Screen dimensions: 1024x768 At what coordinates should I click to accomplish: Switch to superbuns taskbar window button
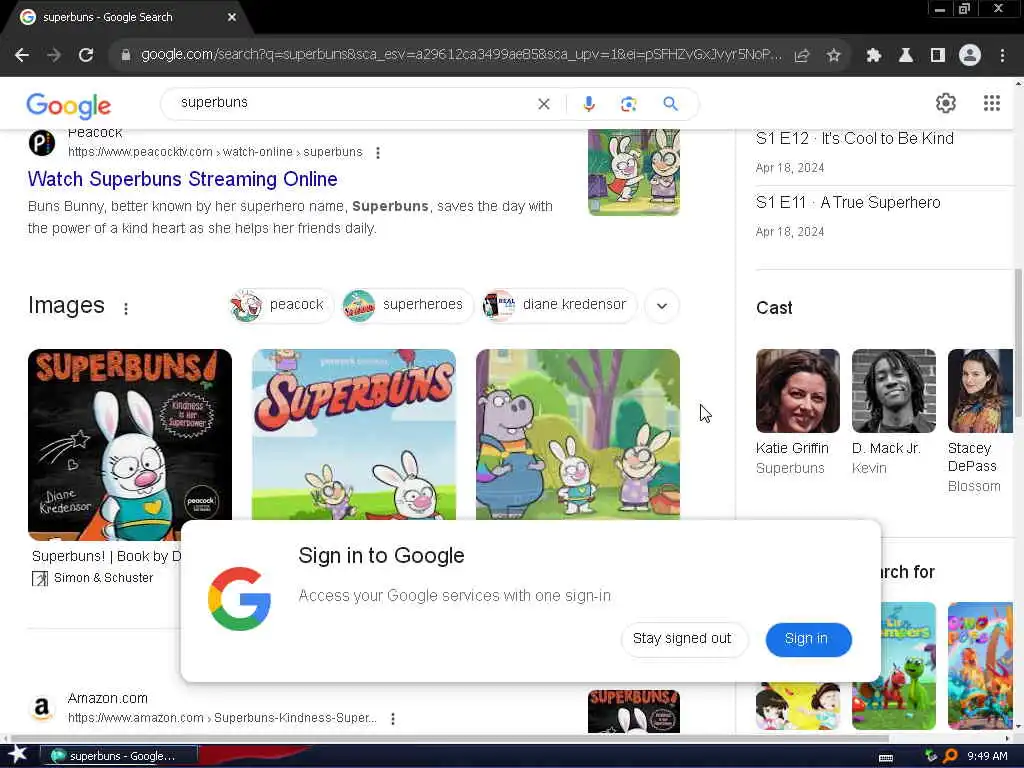[119, 756]
